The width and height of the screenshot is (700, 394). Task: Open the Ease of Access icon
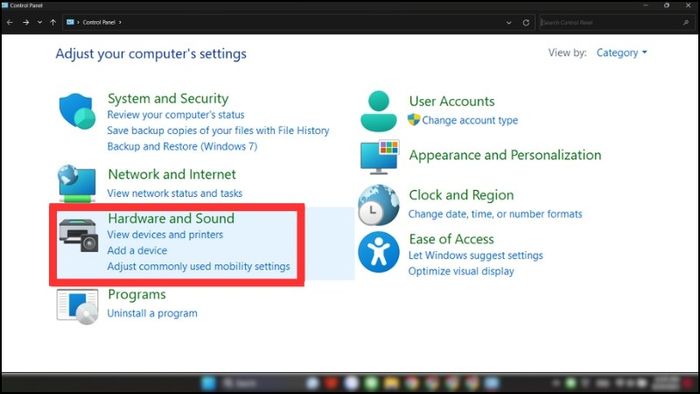pos(379,252)
